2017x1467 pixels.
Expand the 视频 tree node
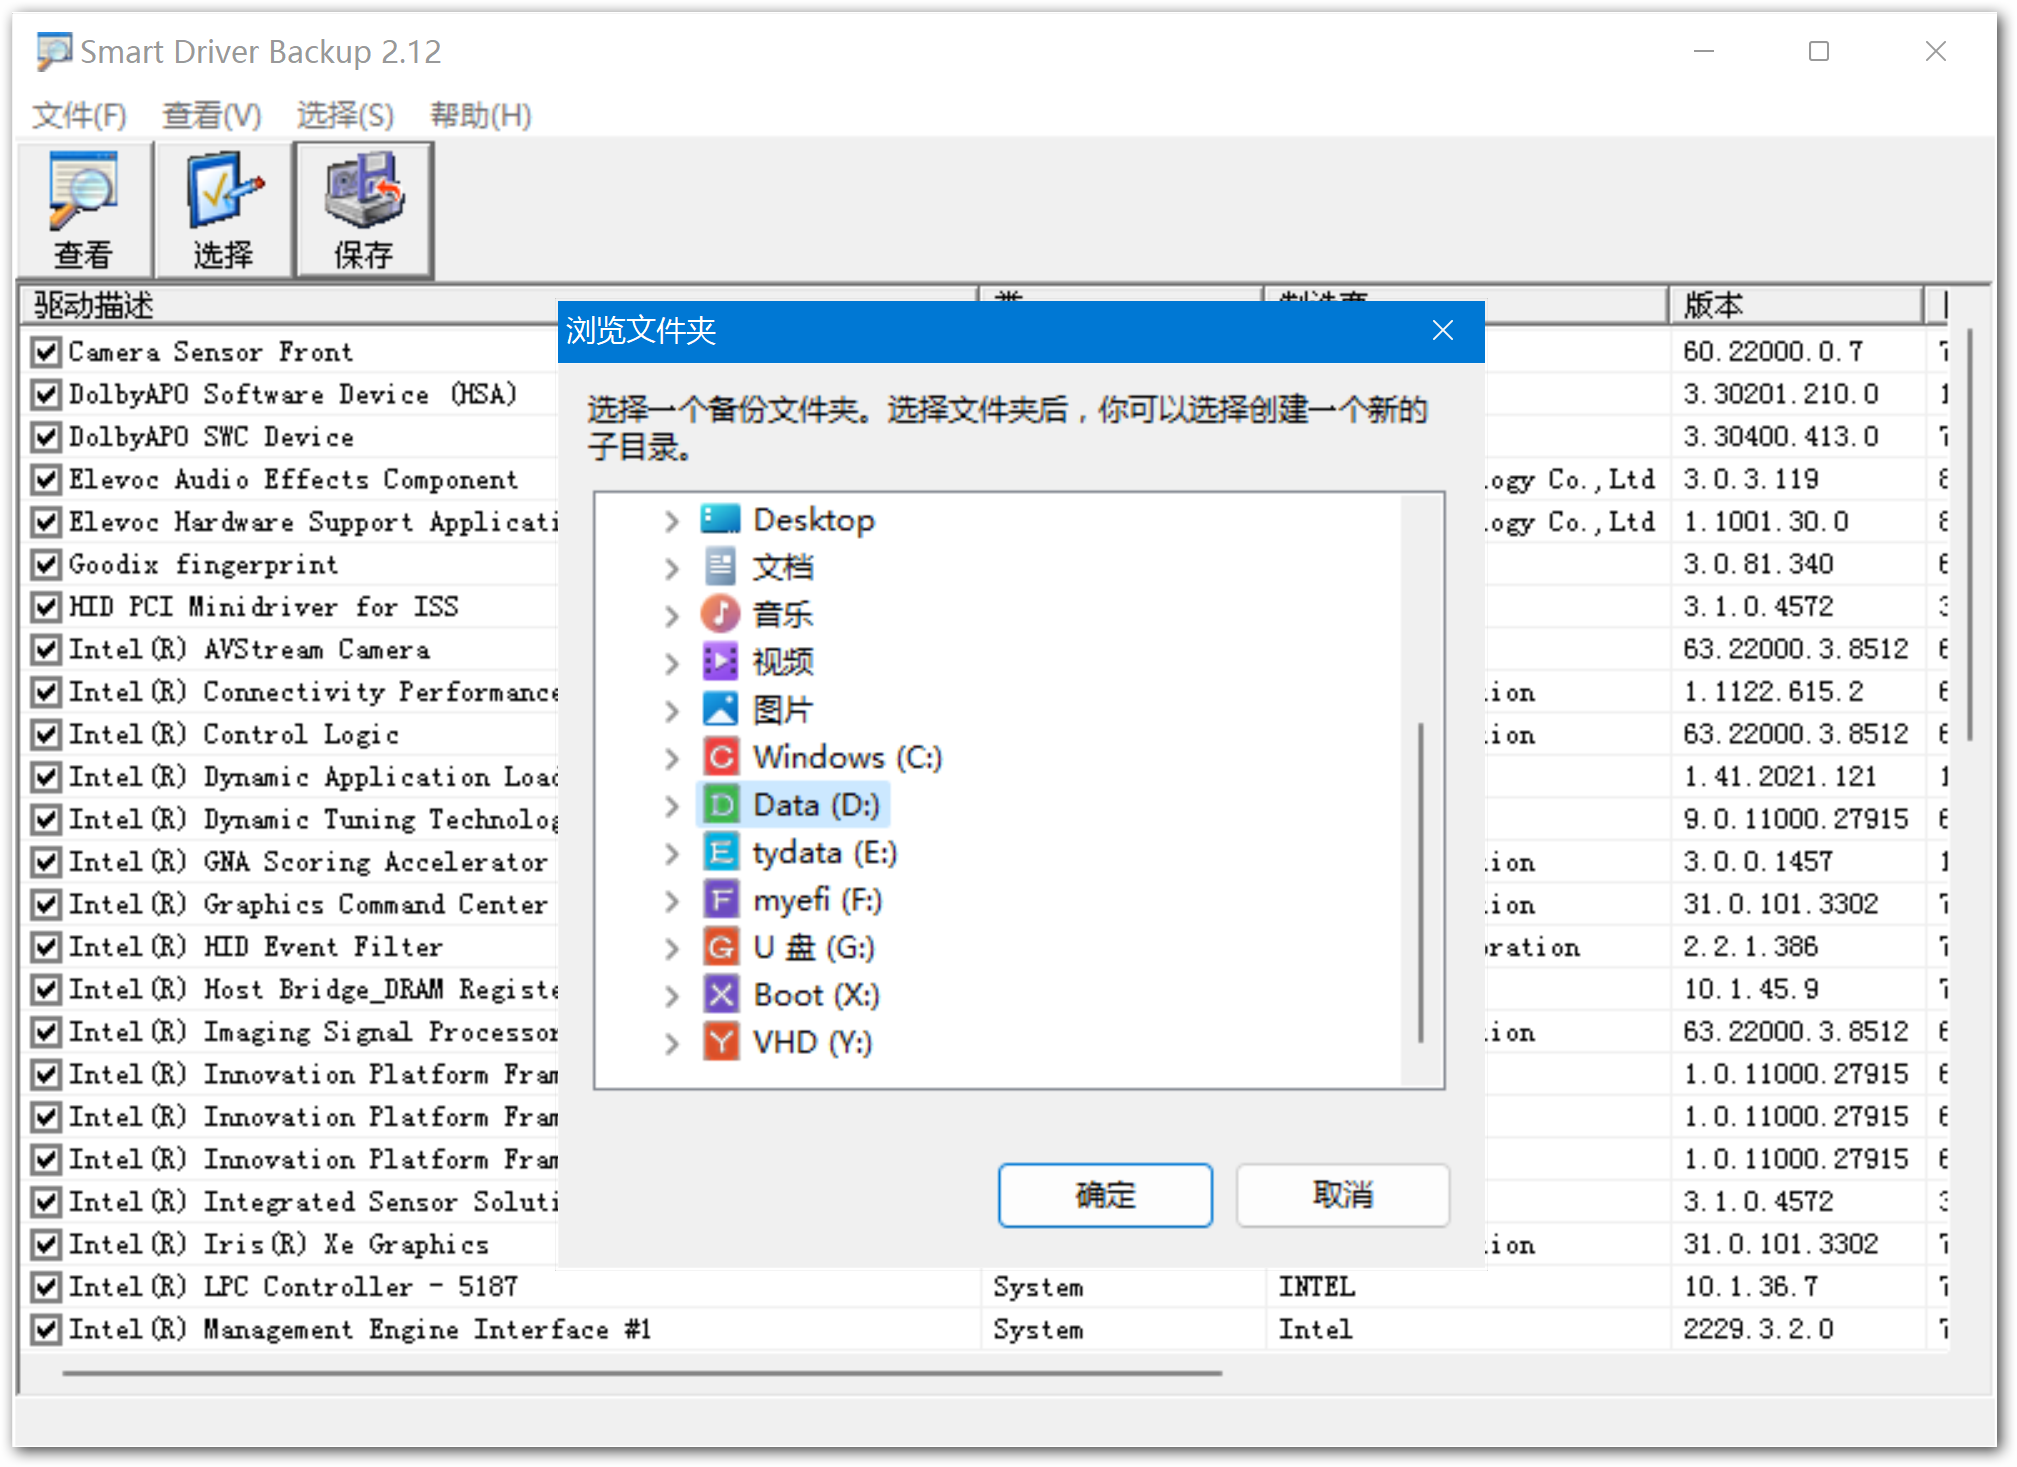672,663
